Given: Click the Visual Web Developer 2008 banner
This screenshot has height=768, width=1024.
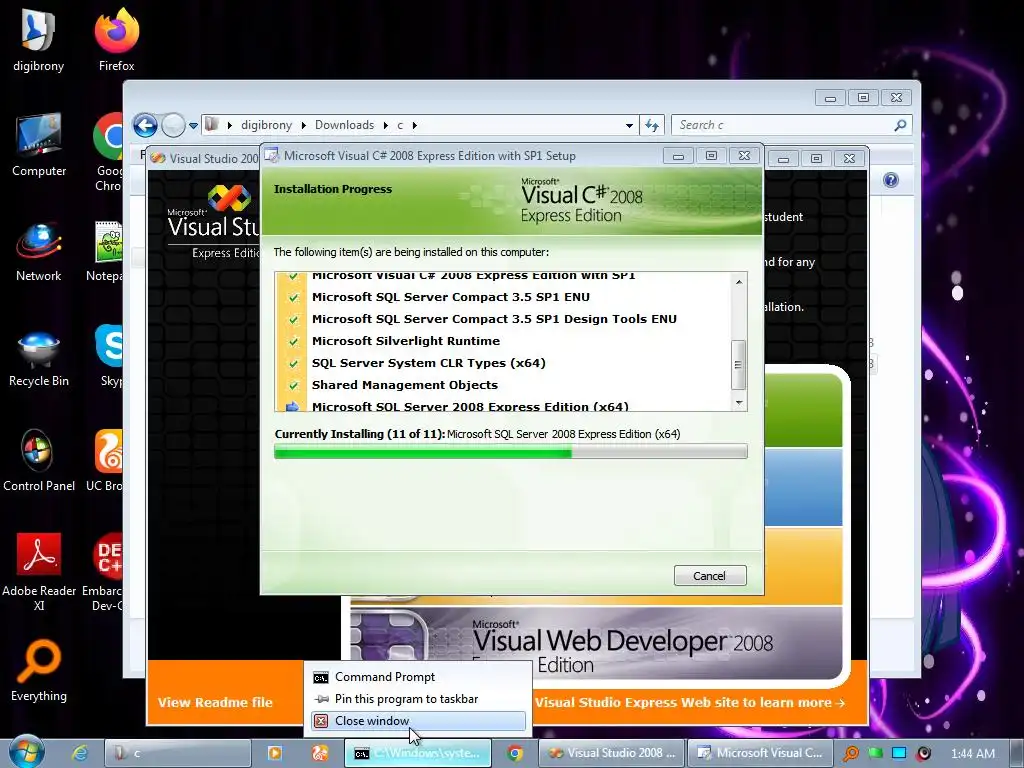Looking at the screenshot, I should 596,643.
